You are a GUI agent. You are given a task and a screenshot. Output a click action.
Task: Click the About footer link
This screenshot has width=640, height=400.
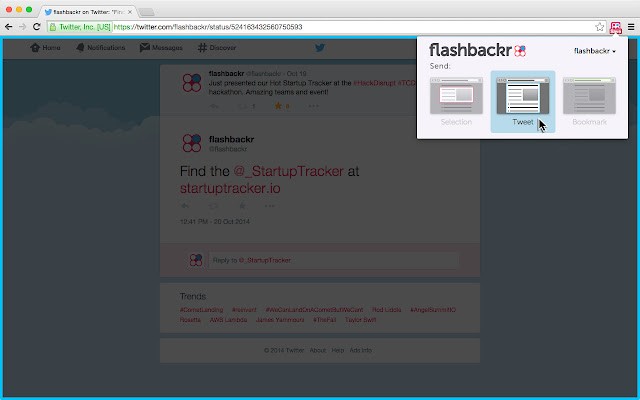(x=318, y=350)
